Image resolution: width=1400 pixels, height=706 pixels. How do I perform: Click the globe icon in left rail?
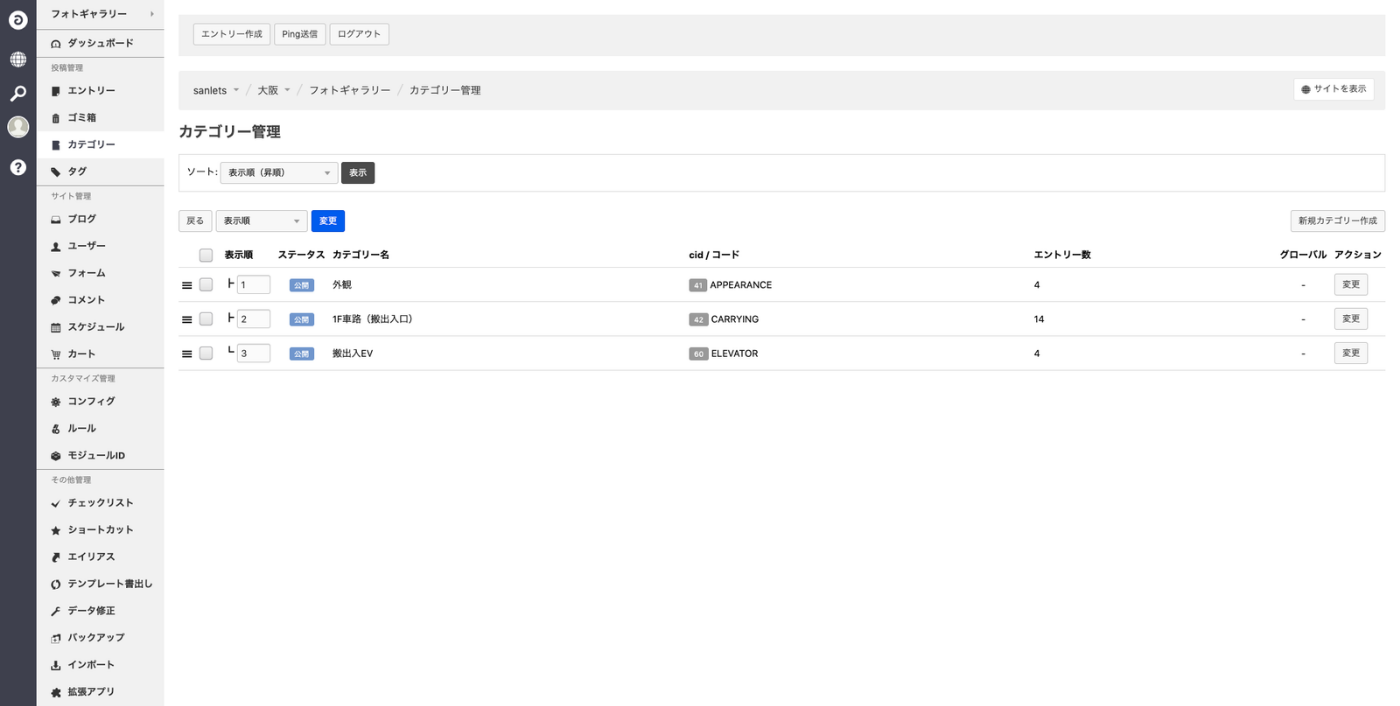[18, 59]
